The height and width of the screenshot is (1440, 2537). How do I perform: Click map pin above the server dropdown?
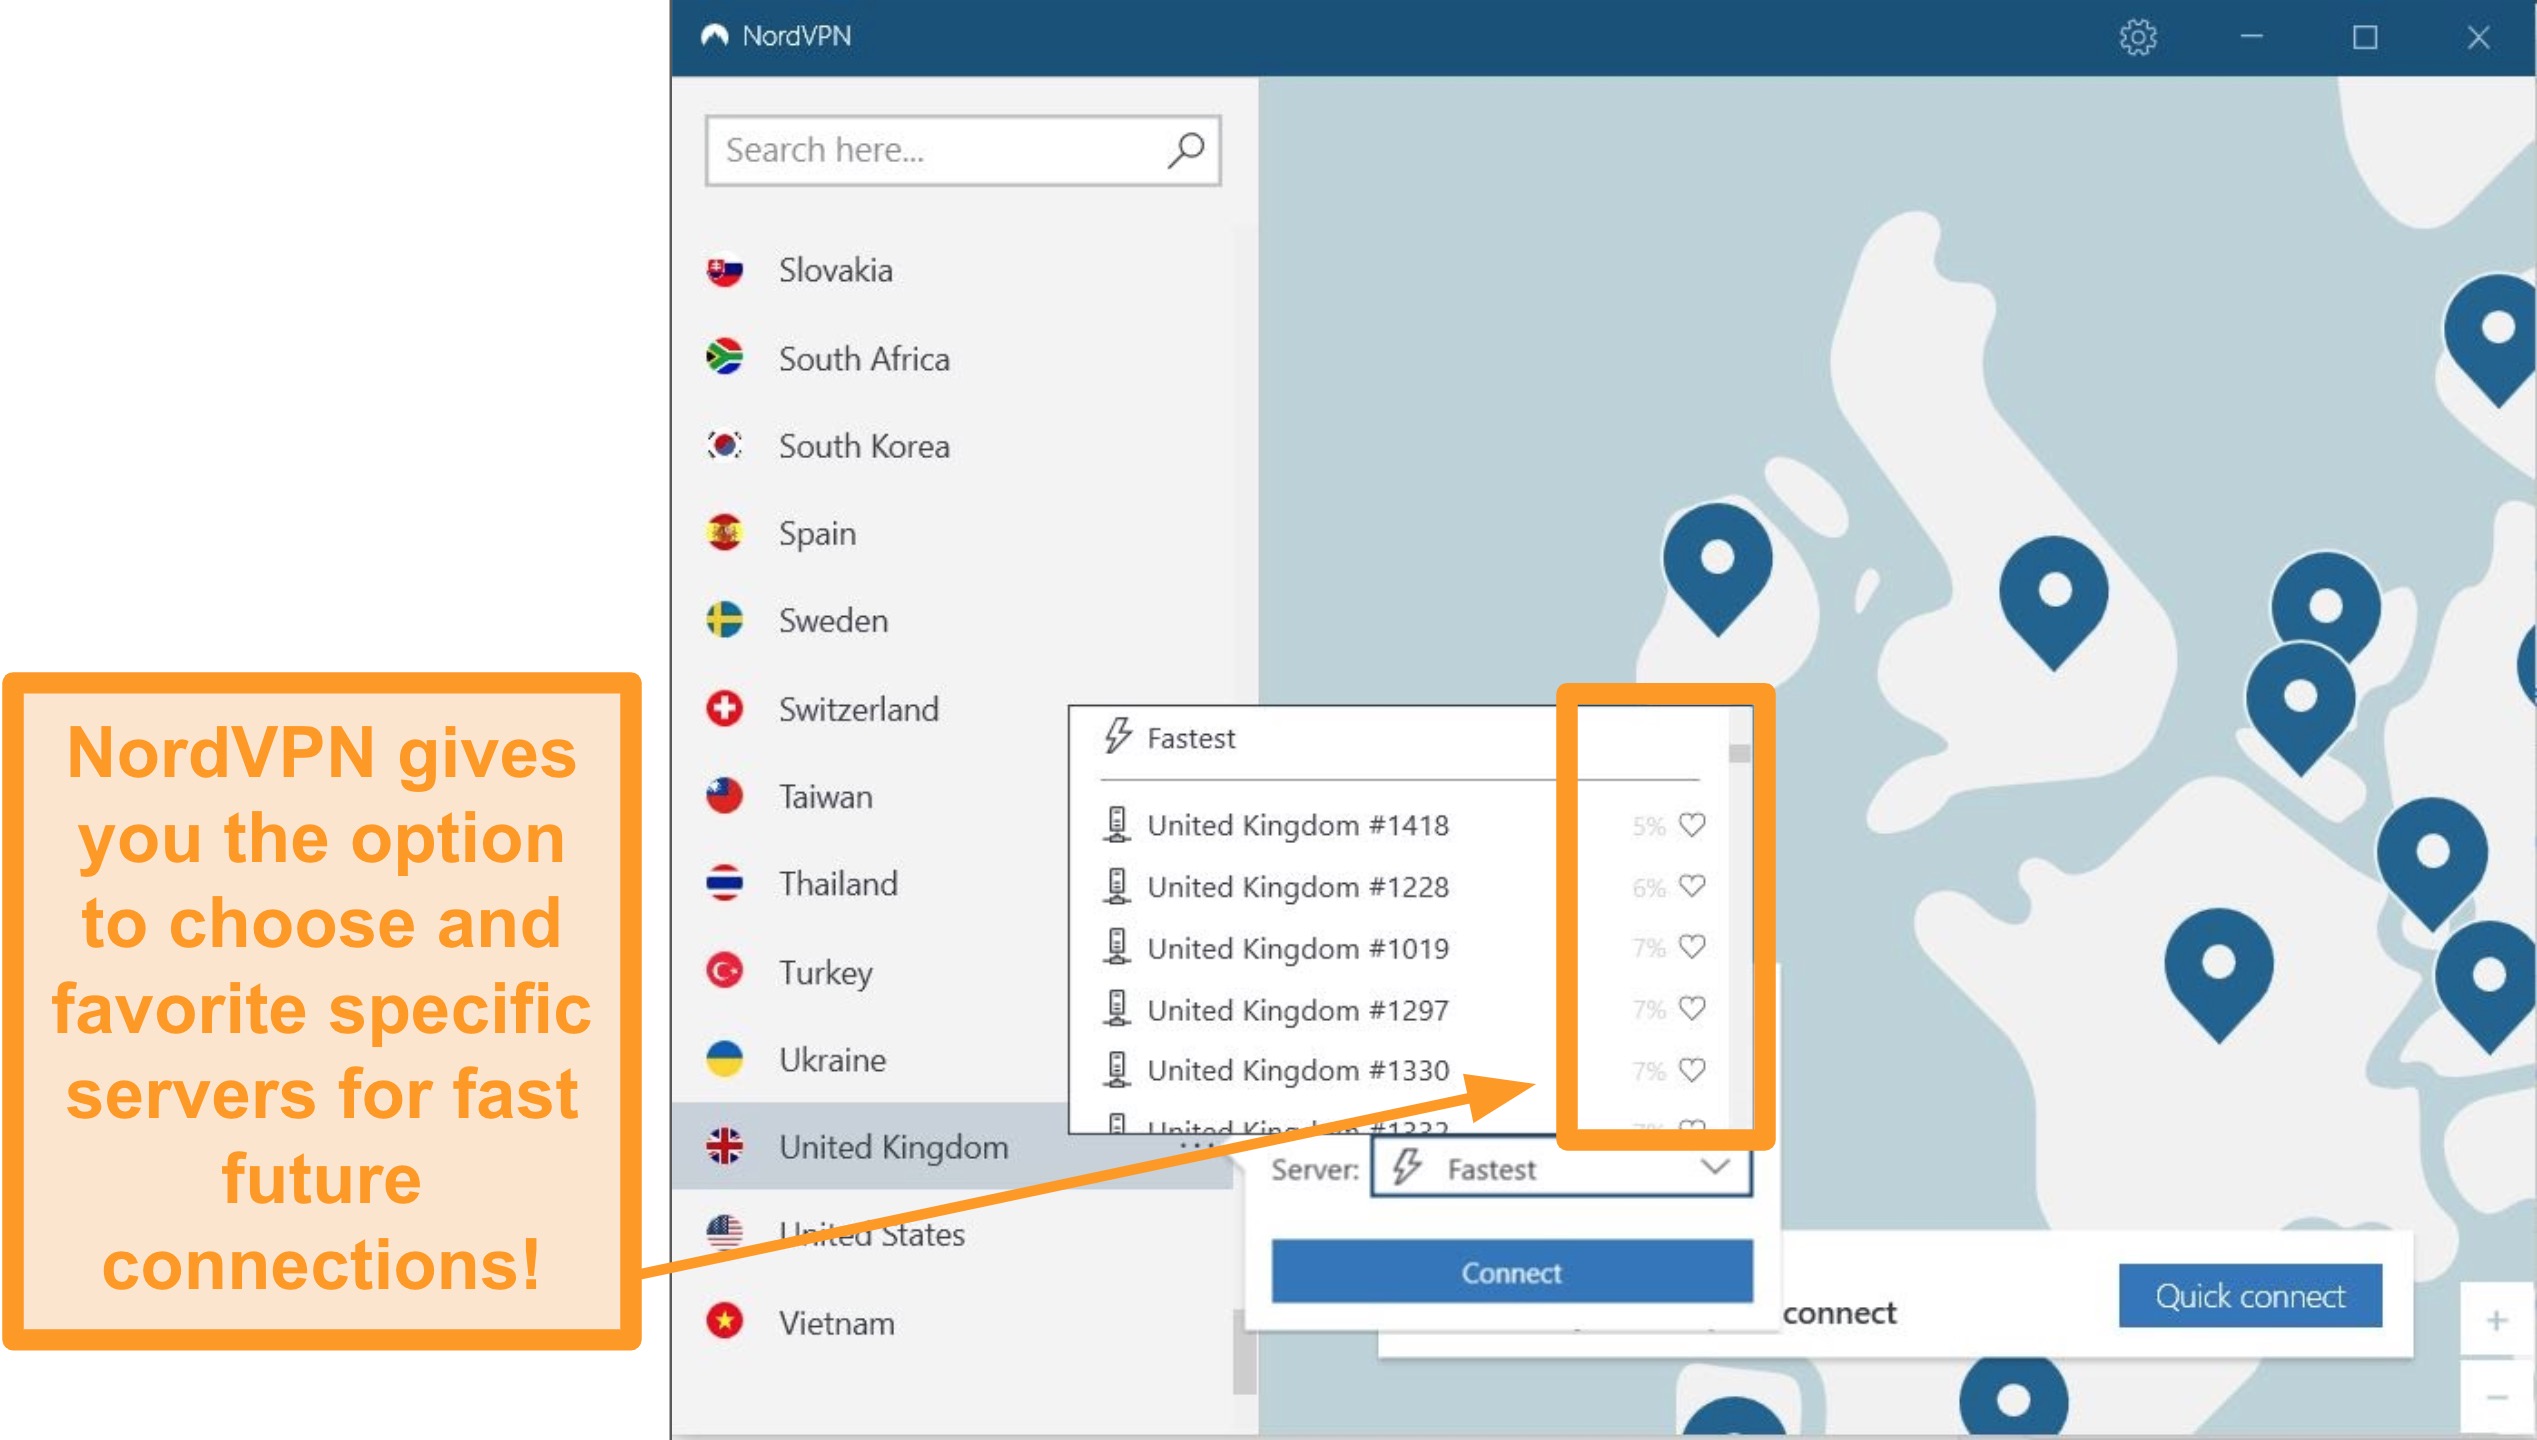point(1716,568)
